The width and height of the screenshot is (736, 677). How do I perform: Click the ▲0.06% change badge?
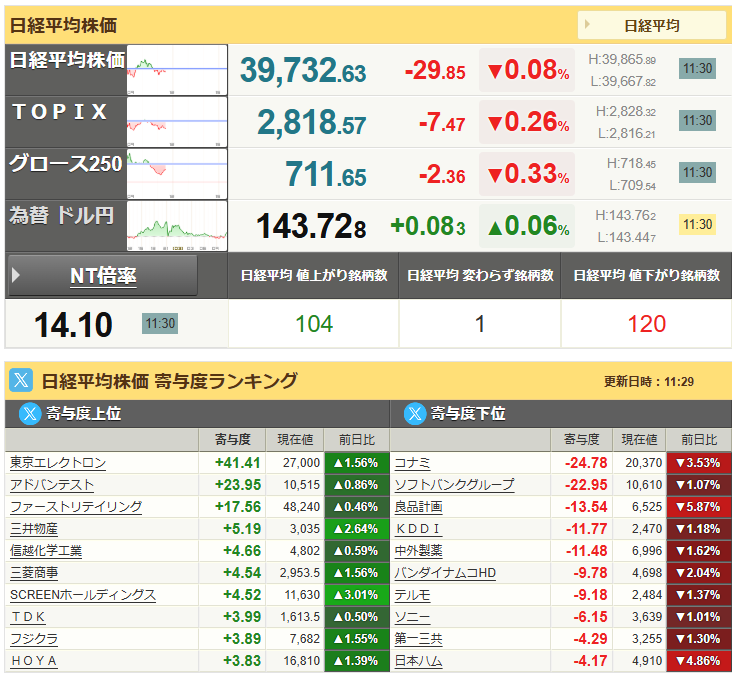pos(527,226)
